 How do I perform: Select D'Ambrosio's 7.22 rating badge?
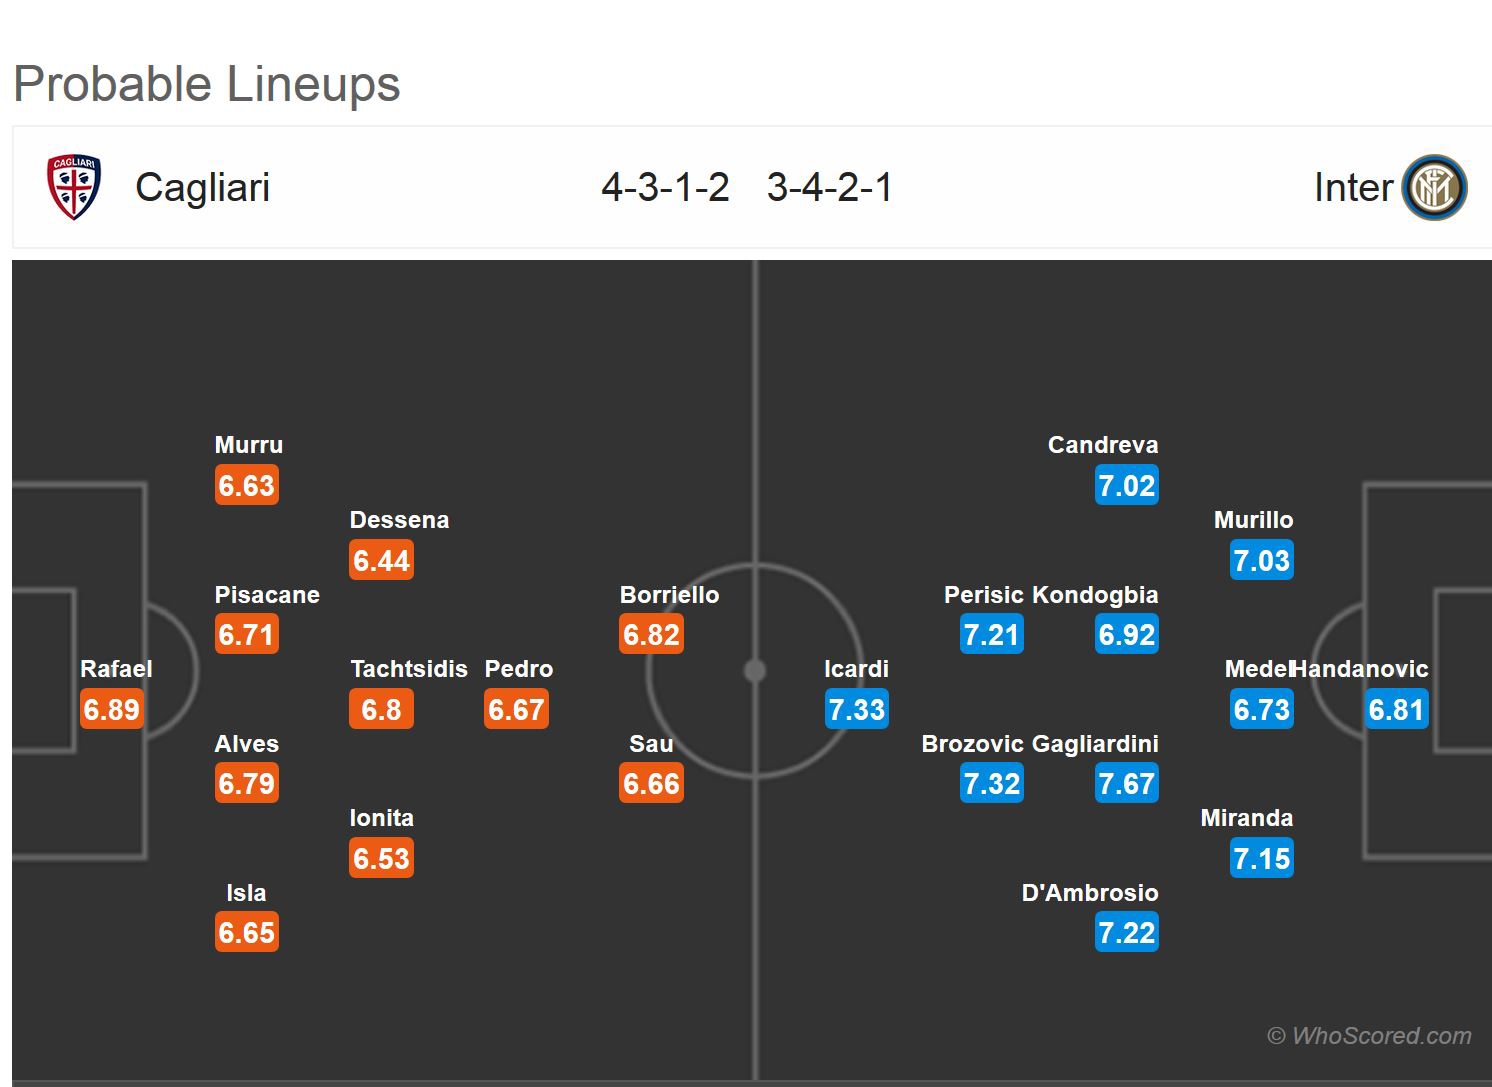(1127, 933)
